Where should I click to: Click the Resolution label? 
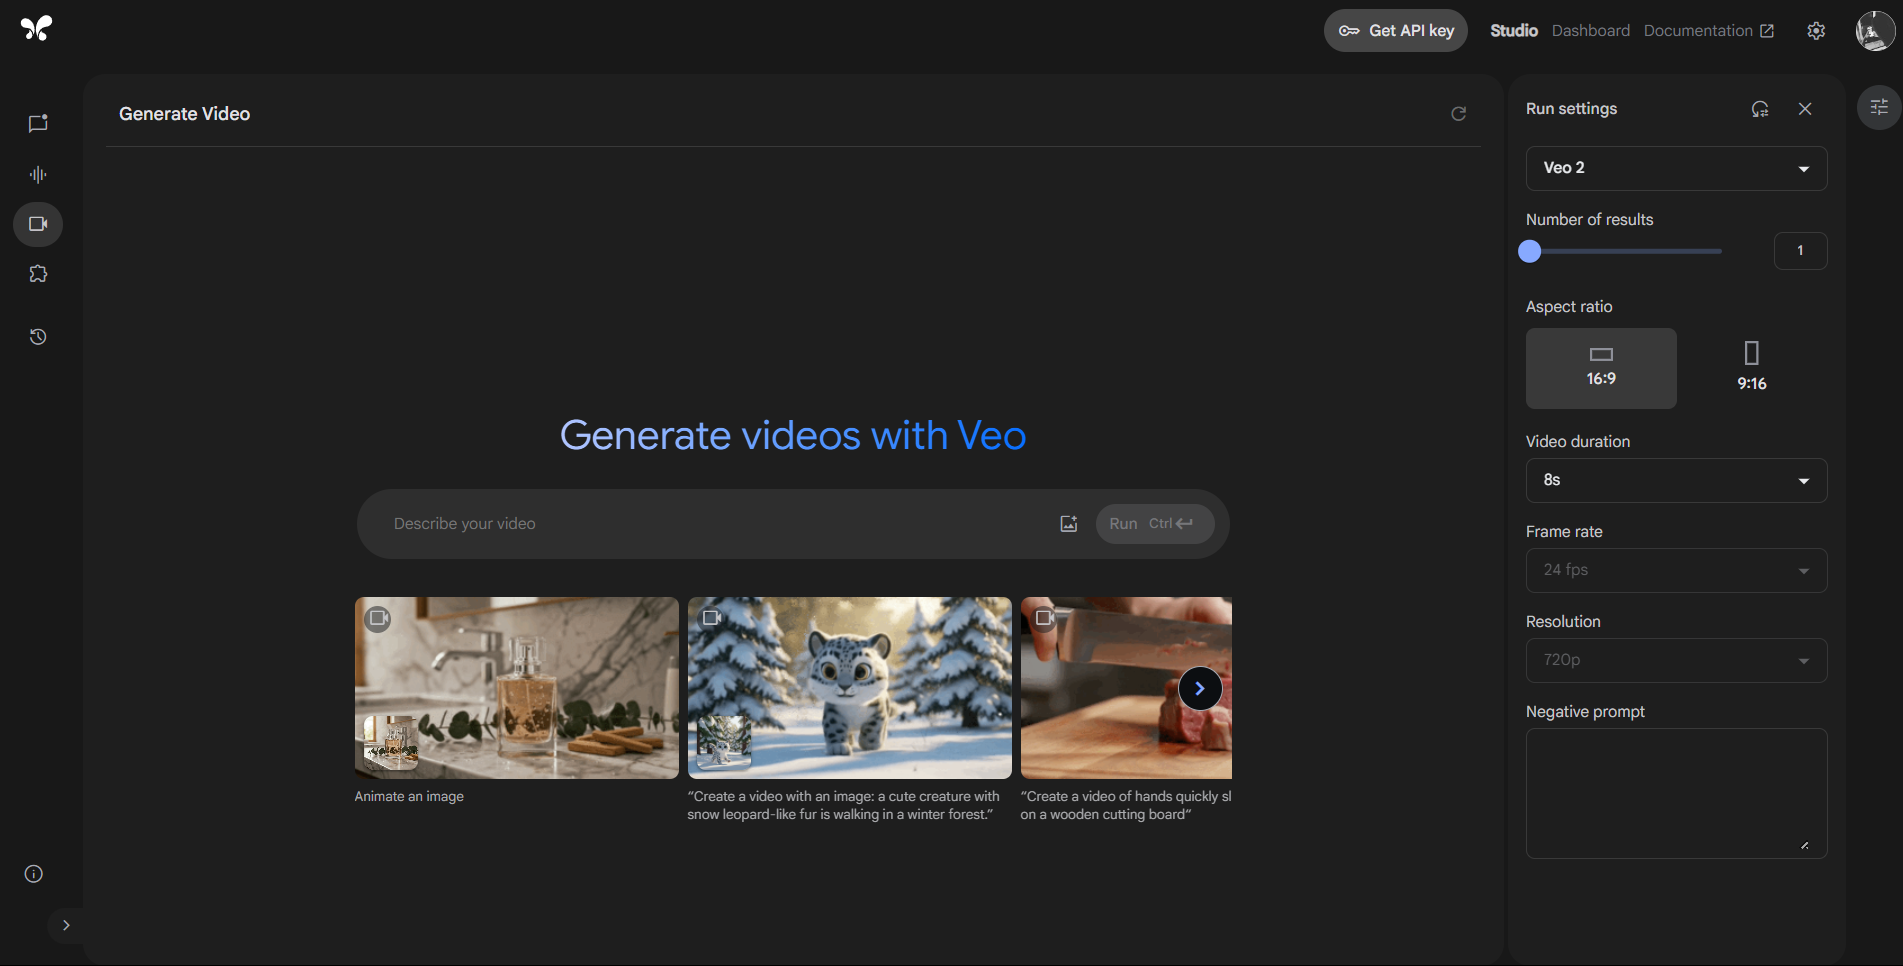[1563, 622]
